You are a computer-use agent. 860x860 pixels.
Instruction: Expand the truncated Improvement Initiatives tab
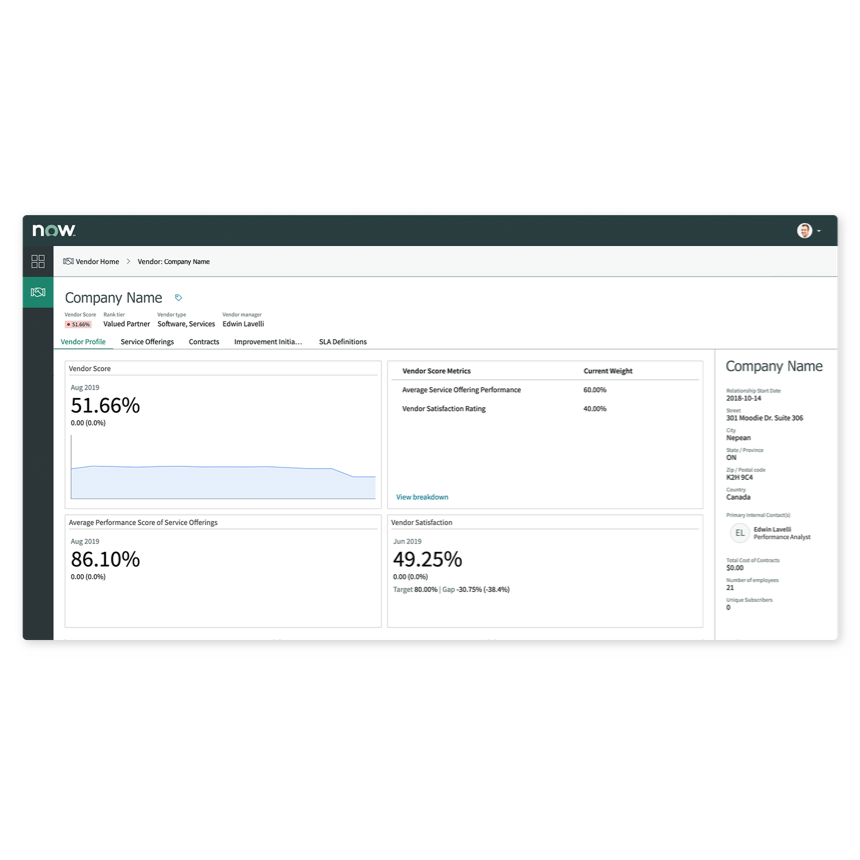267,341
